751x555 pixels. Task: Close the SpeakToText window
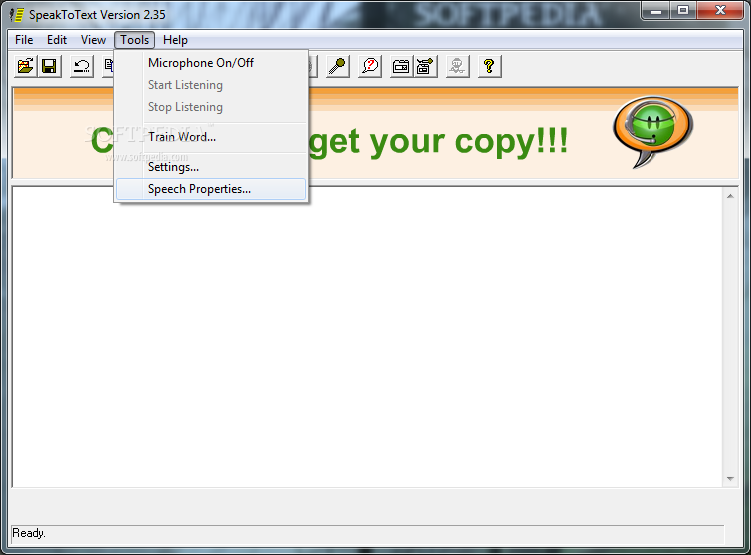point(720,11)
